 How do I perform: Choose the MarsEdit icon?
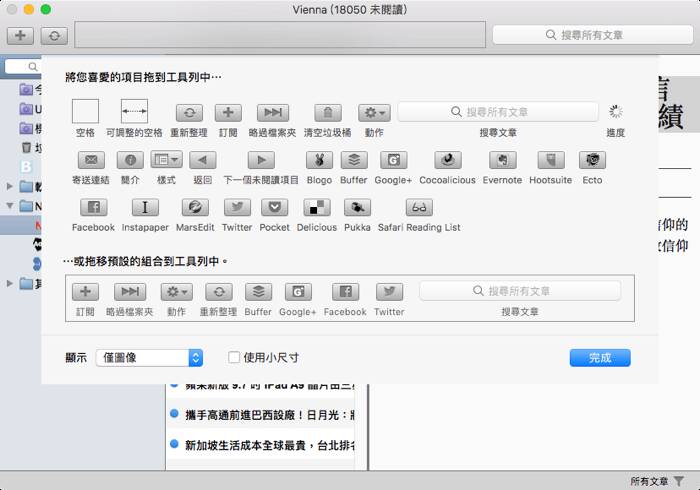[x=196, y=208]
